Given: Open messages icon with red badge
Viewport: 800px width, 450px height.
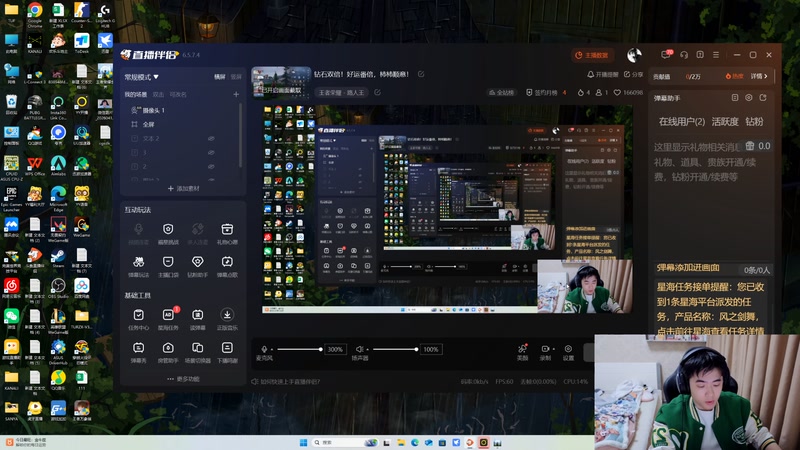Looking at the screenshot, I should point(666,54).
